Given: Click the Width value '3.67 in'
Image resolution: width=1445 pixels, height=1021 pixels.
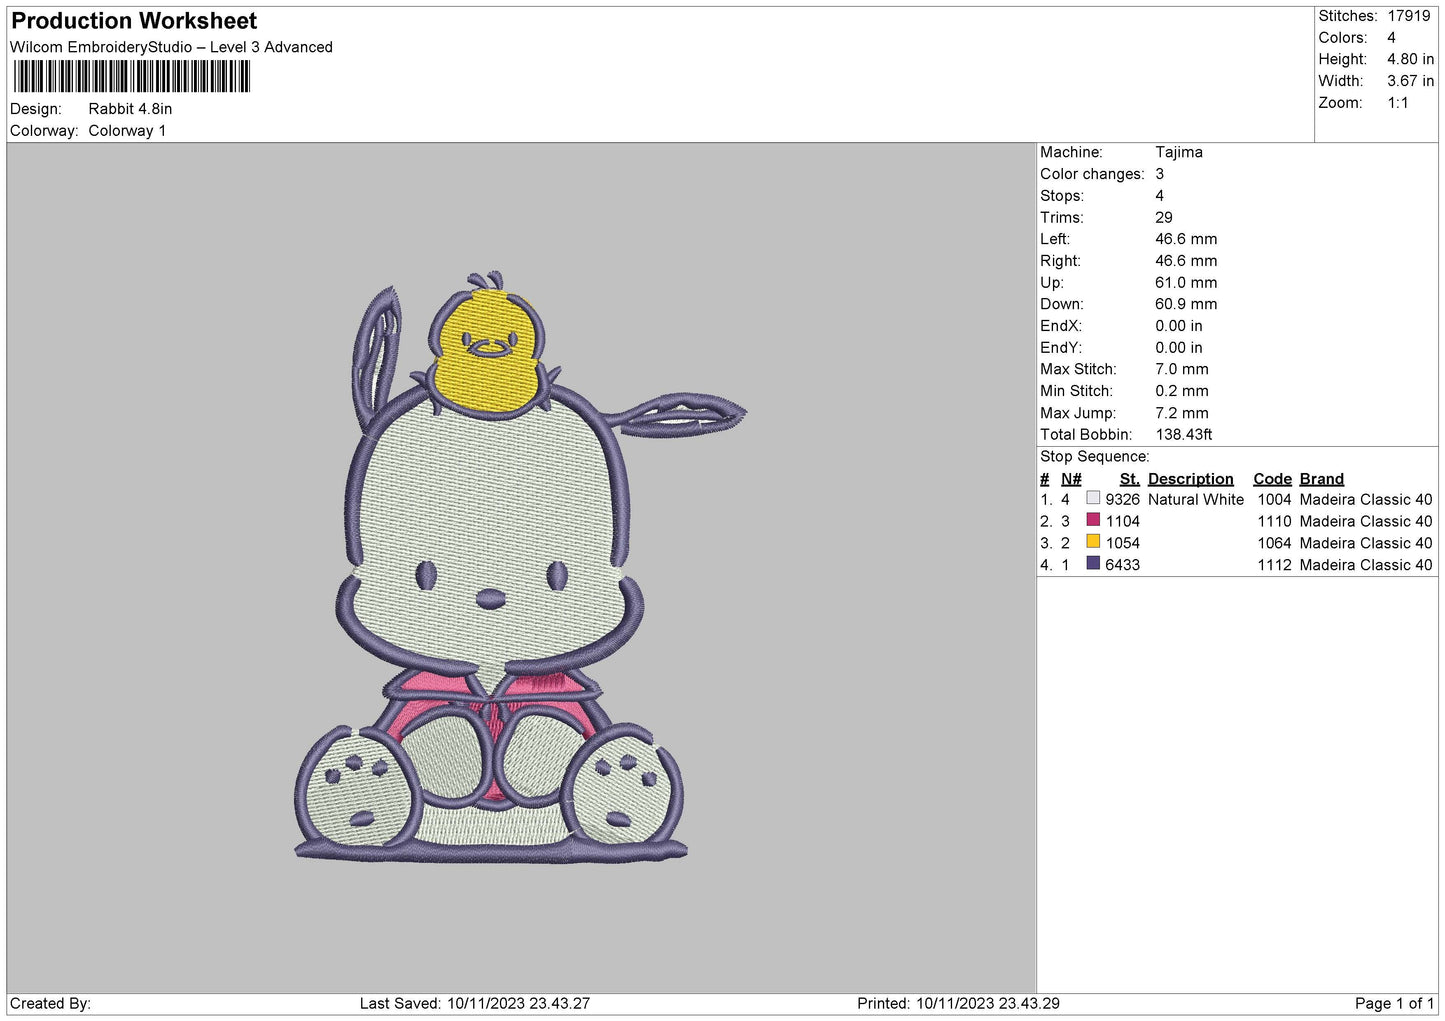Looking at the screenshot, I should [x=1410, y=81].
